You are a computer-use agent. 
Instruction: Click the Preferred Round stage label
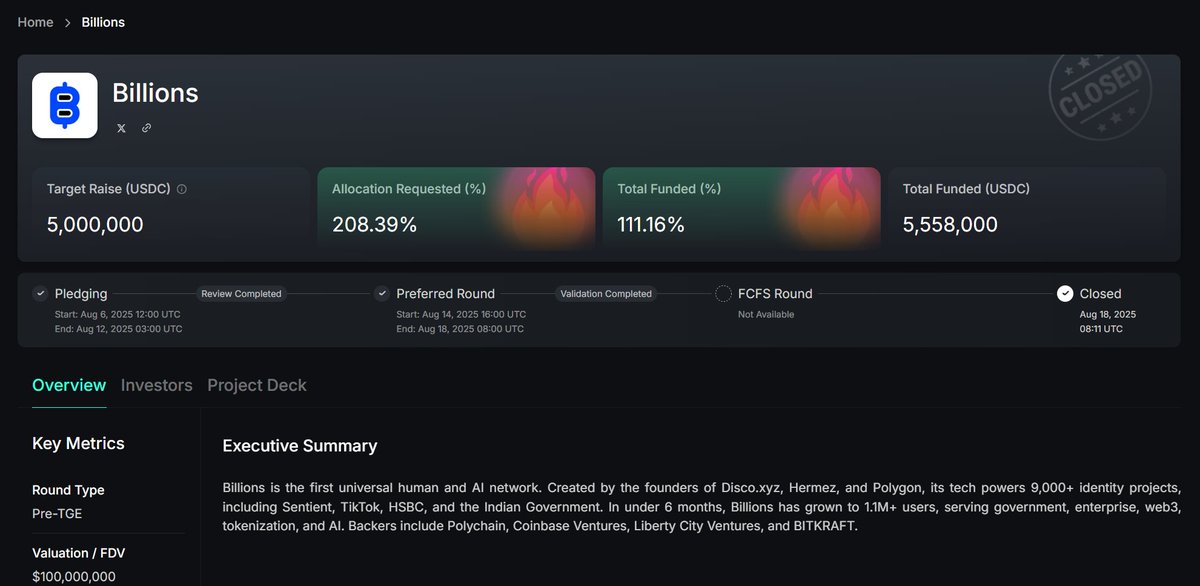[x=445, y=293]
